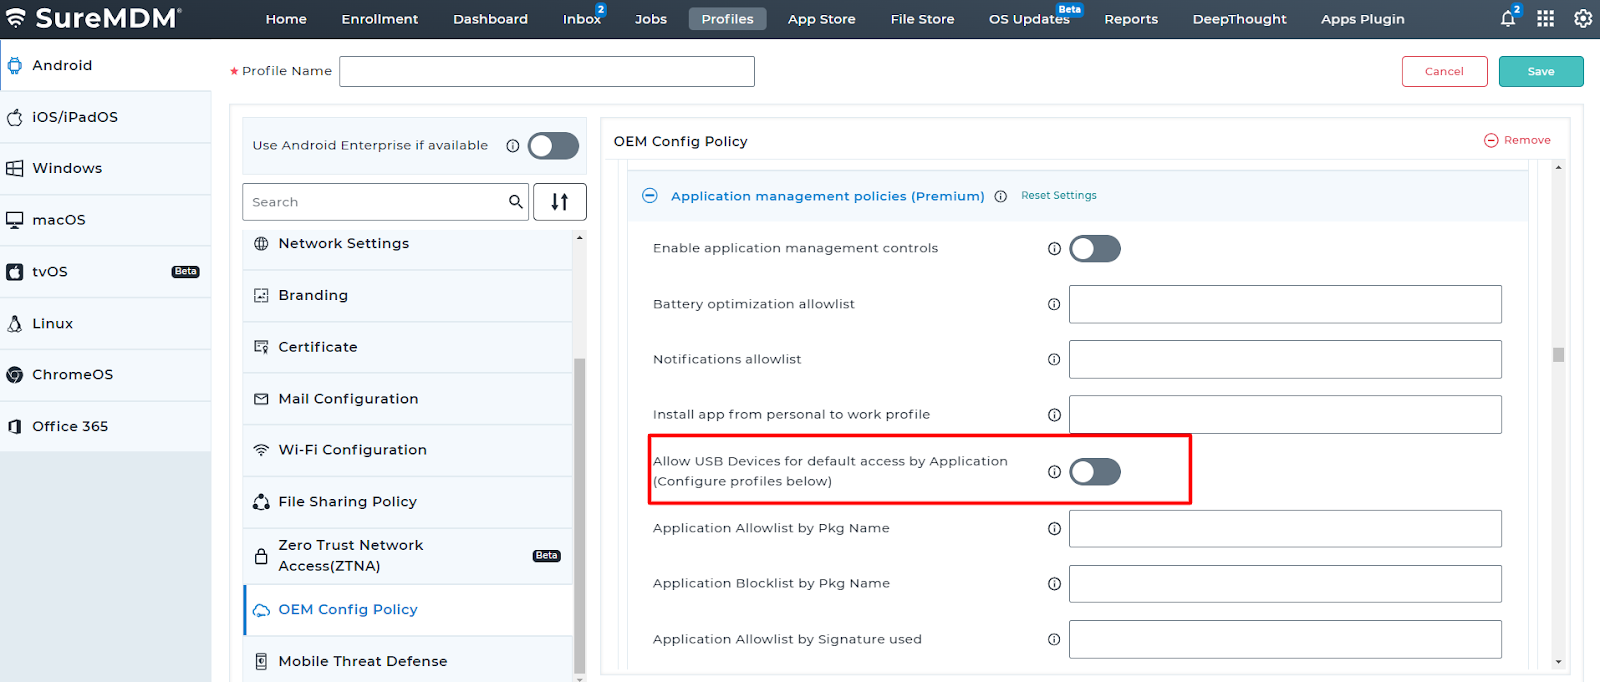Open Network Settings policy

click(408, 244)
